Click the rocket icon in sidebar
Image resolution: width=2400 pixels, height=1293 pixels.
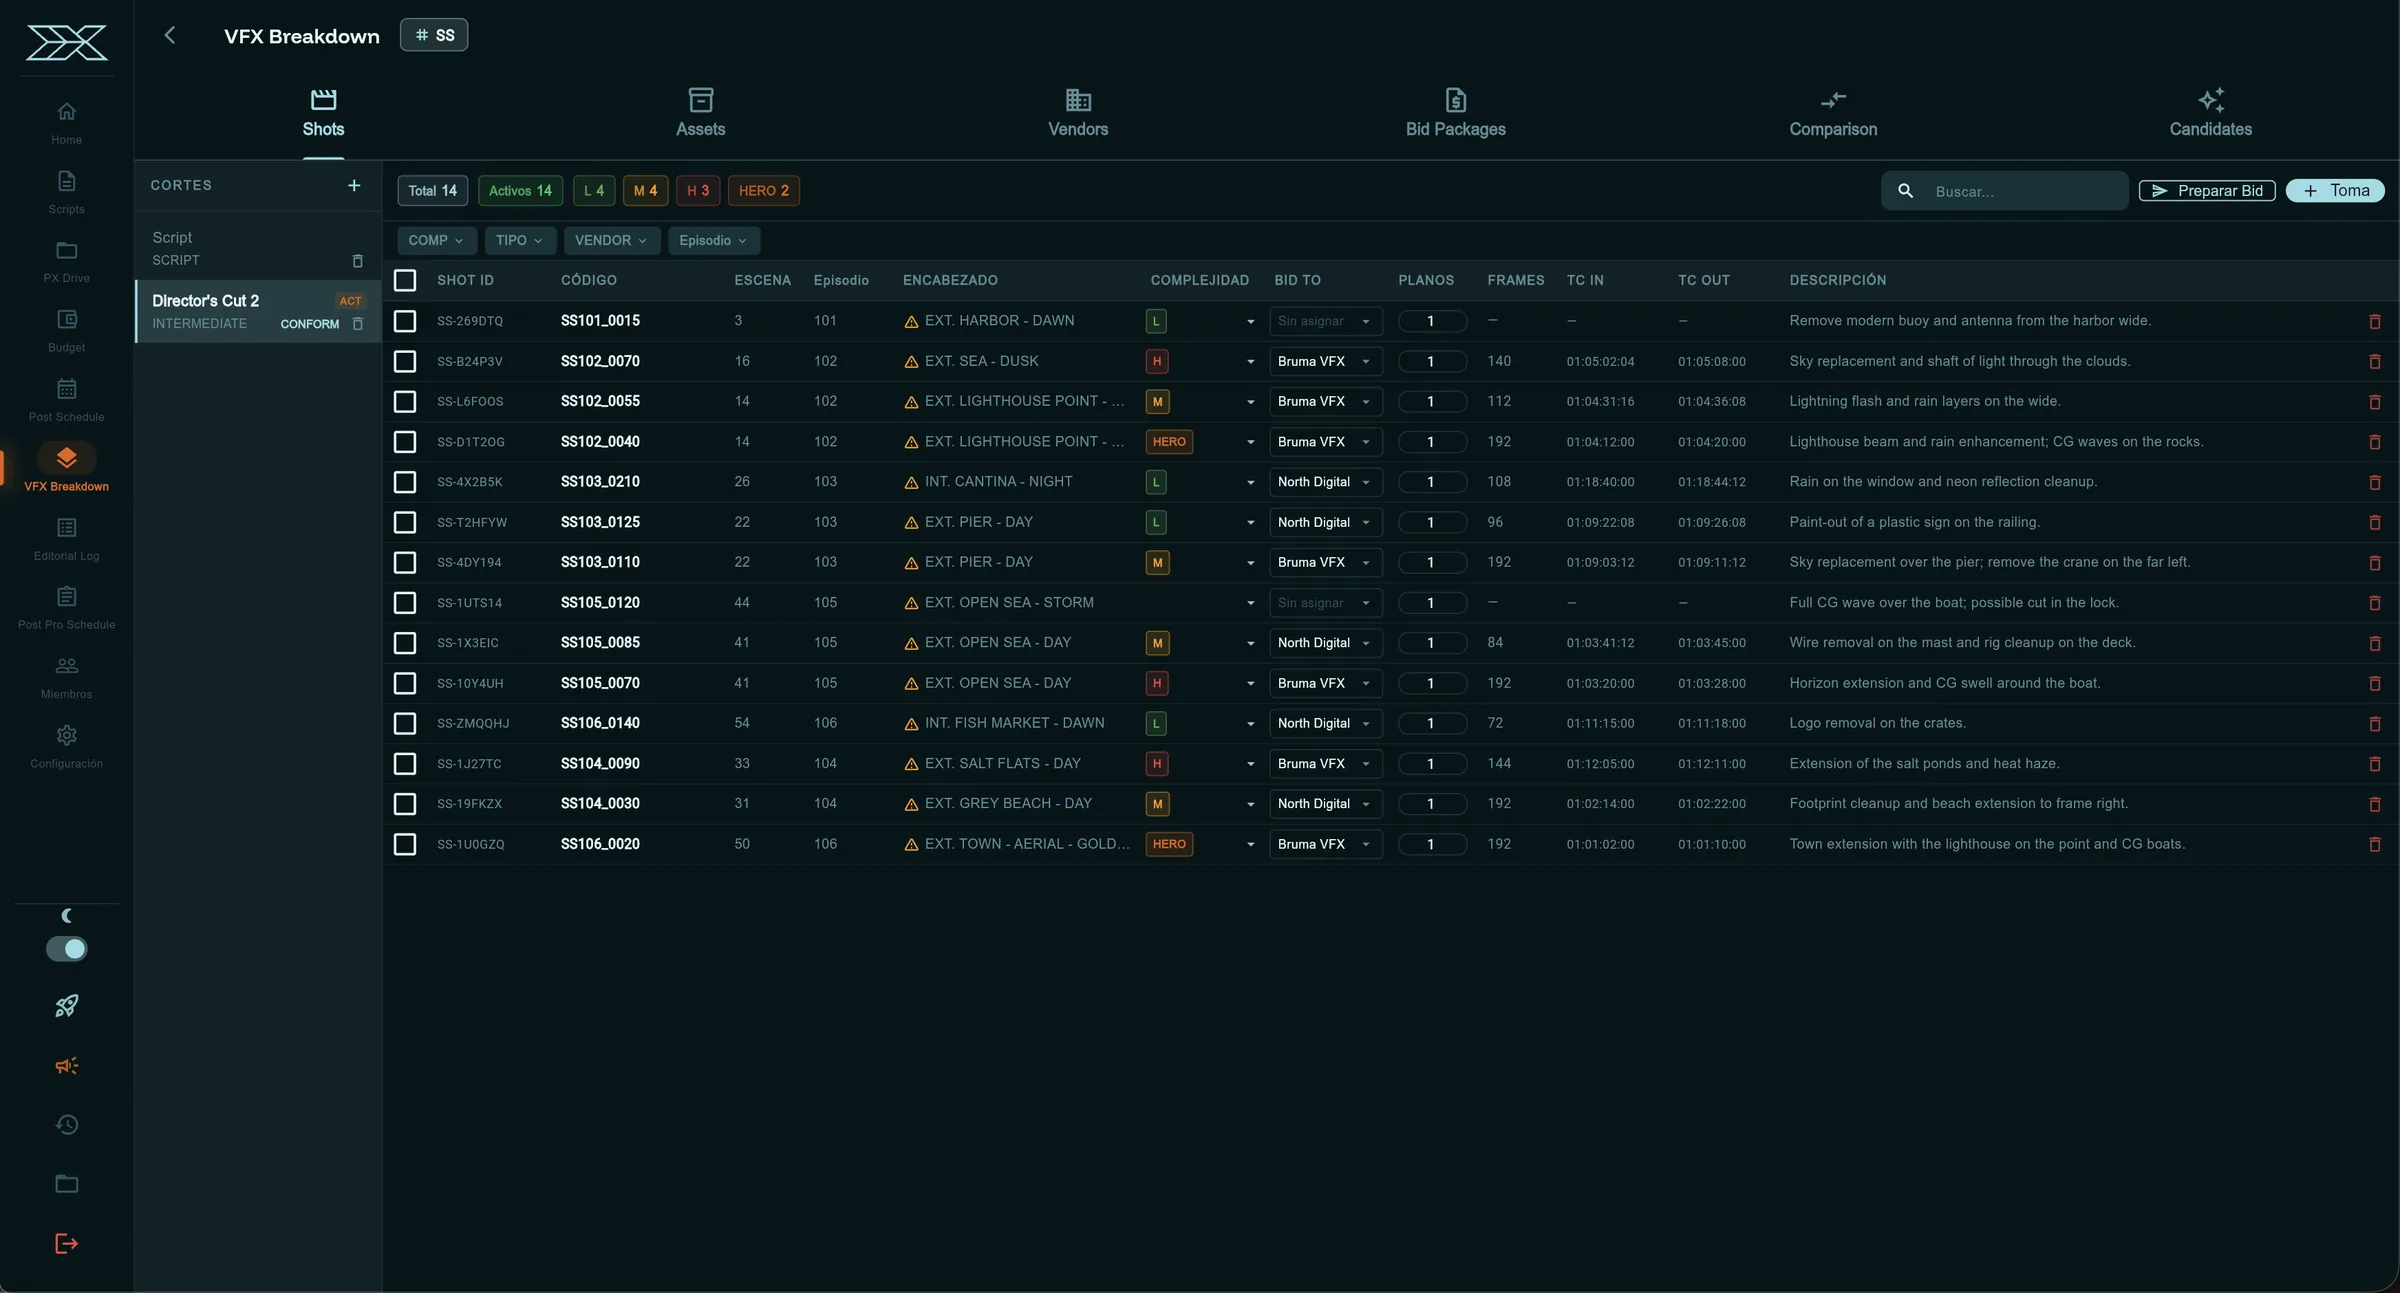(66, 1006)
